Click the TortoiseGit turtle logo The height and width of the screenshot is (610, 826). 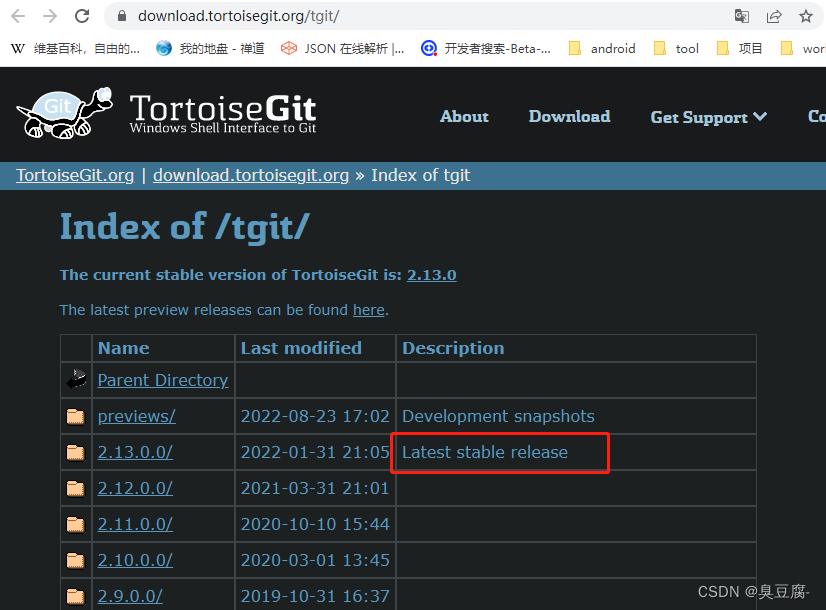click(64, 113)
